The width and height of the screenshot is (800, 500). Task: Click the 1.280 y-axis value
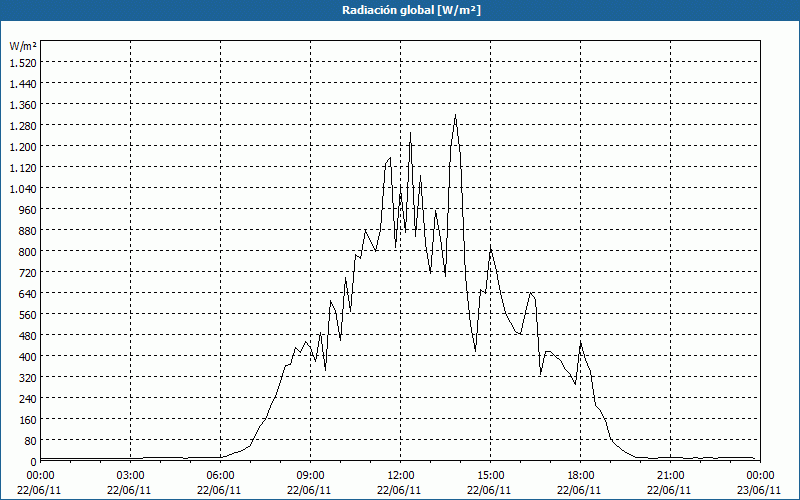(x=23, y=126)
